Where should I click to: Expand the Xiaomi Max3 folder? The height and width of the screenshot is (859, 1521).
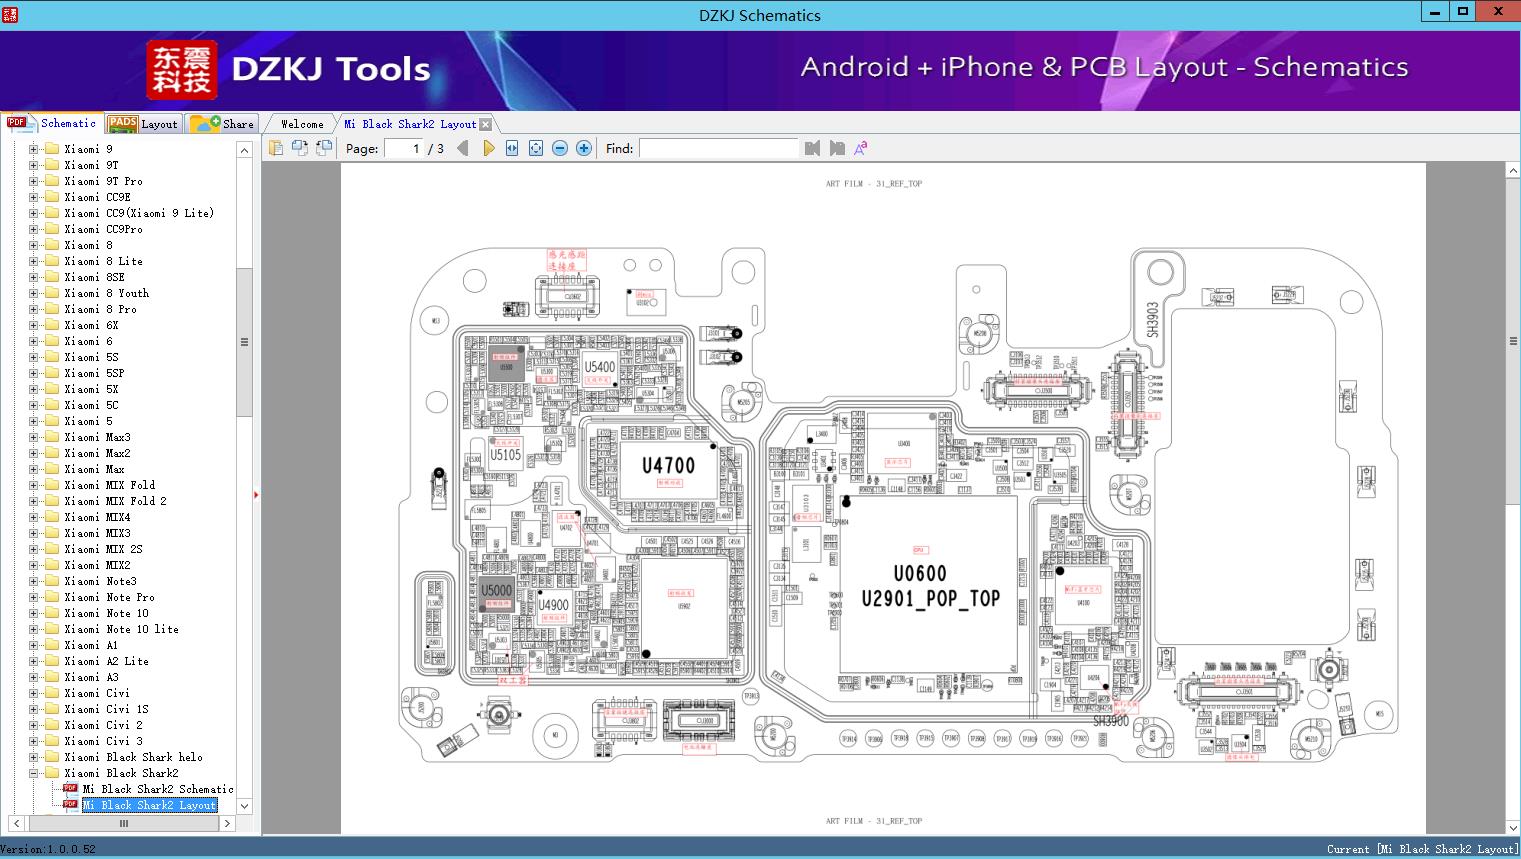click(x=33, y=437)
